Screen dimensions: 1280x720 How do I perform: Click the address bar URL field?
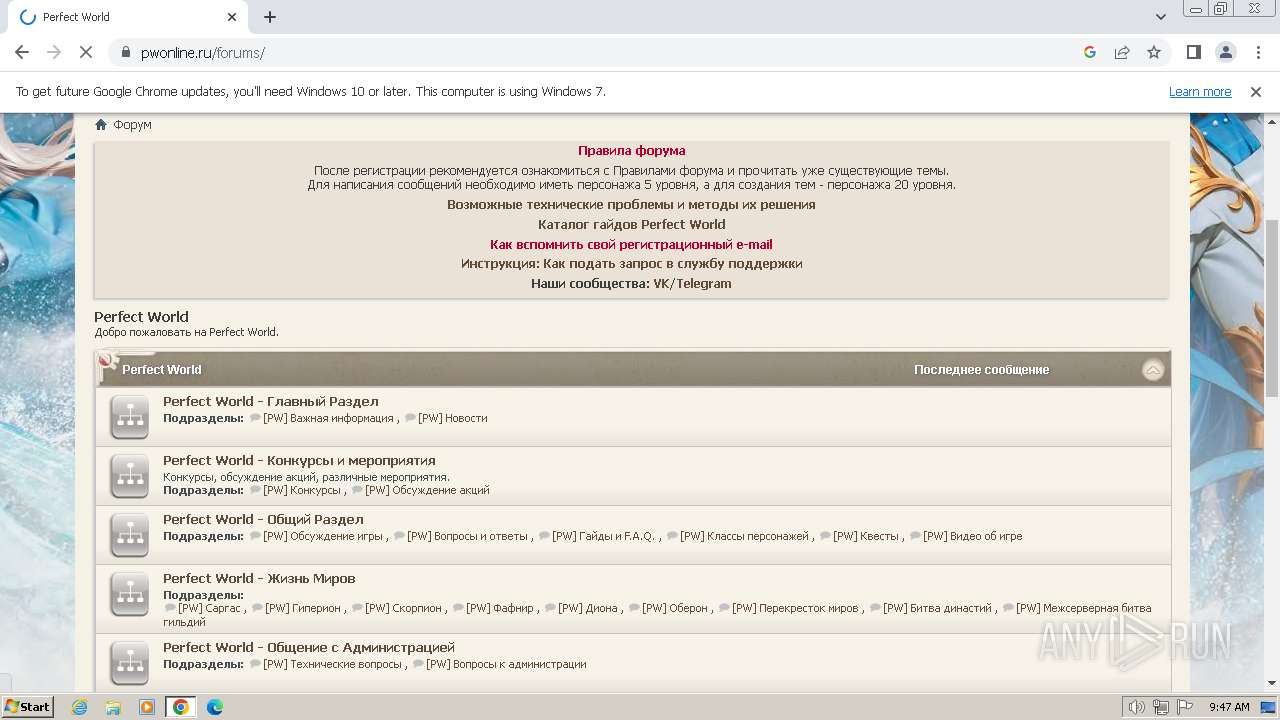tap(600, 52)
